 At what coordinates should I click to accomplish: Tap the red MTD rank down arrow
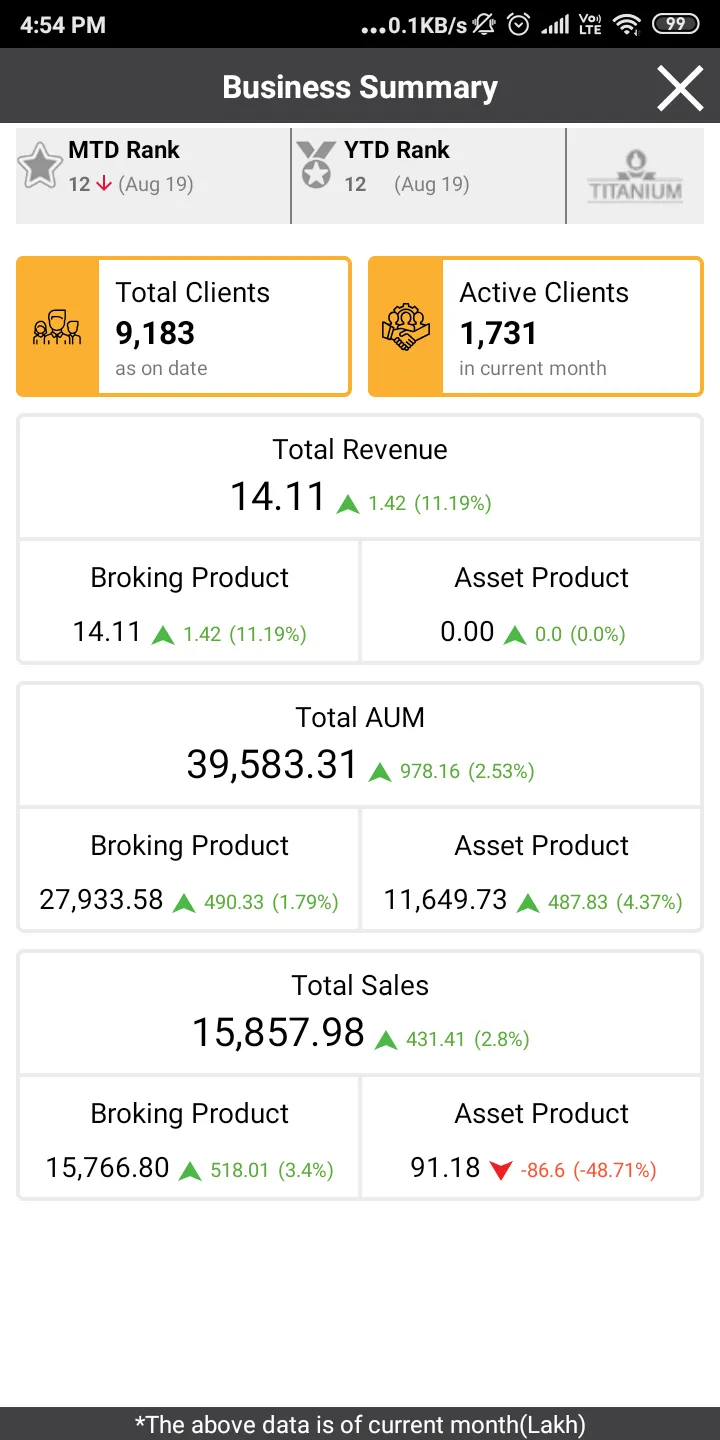[104, 184]
